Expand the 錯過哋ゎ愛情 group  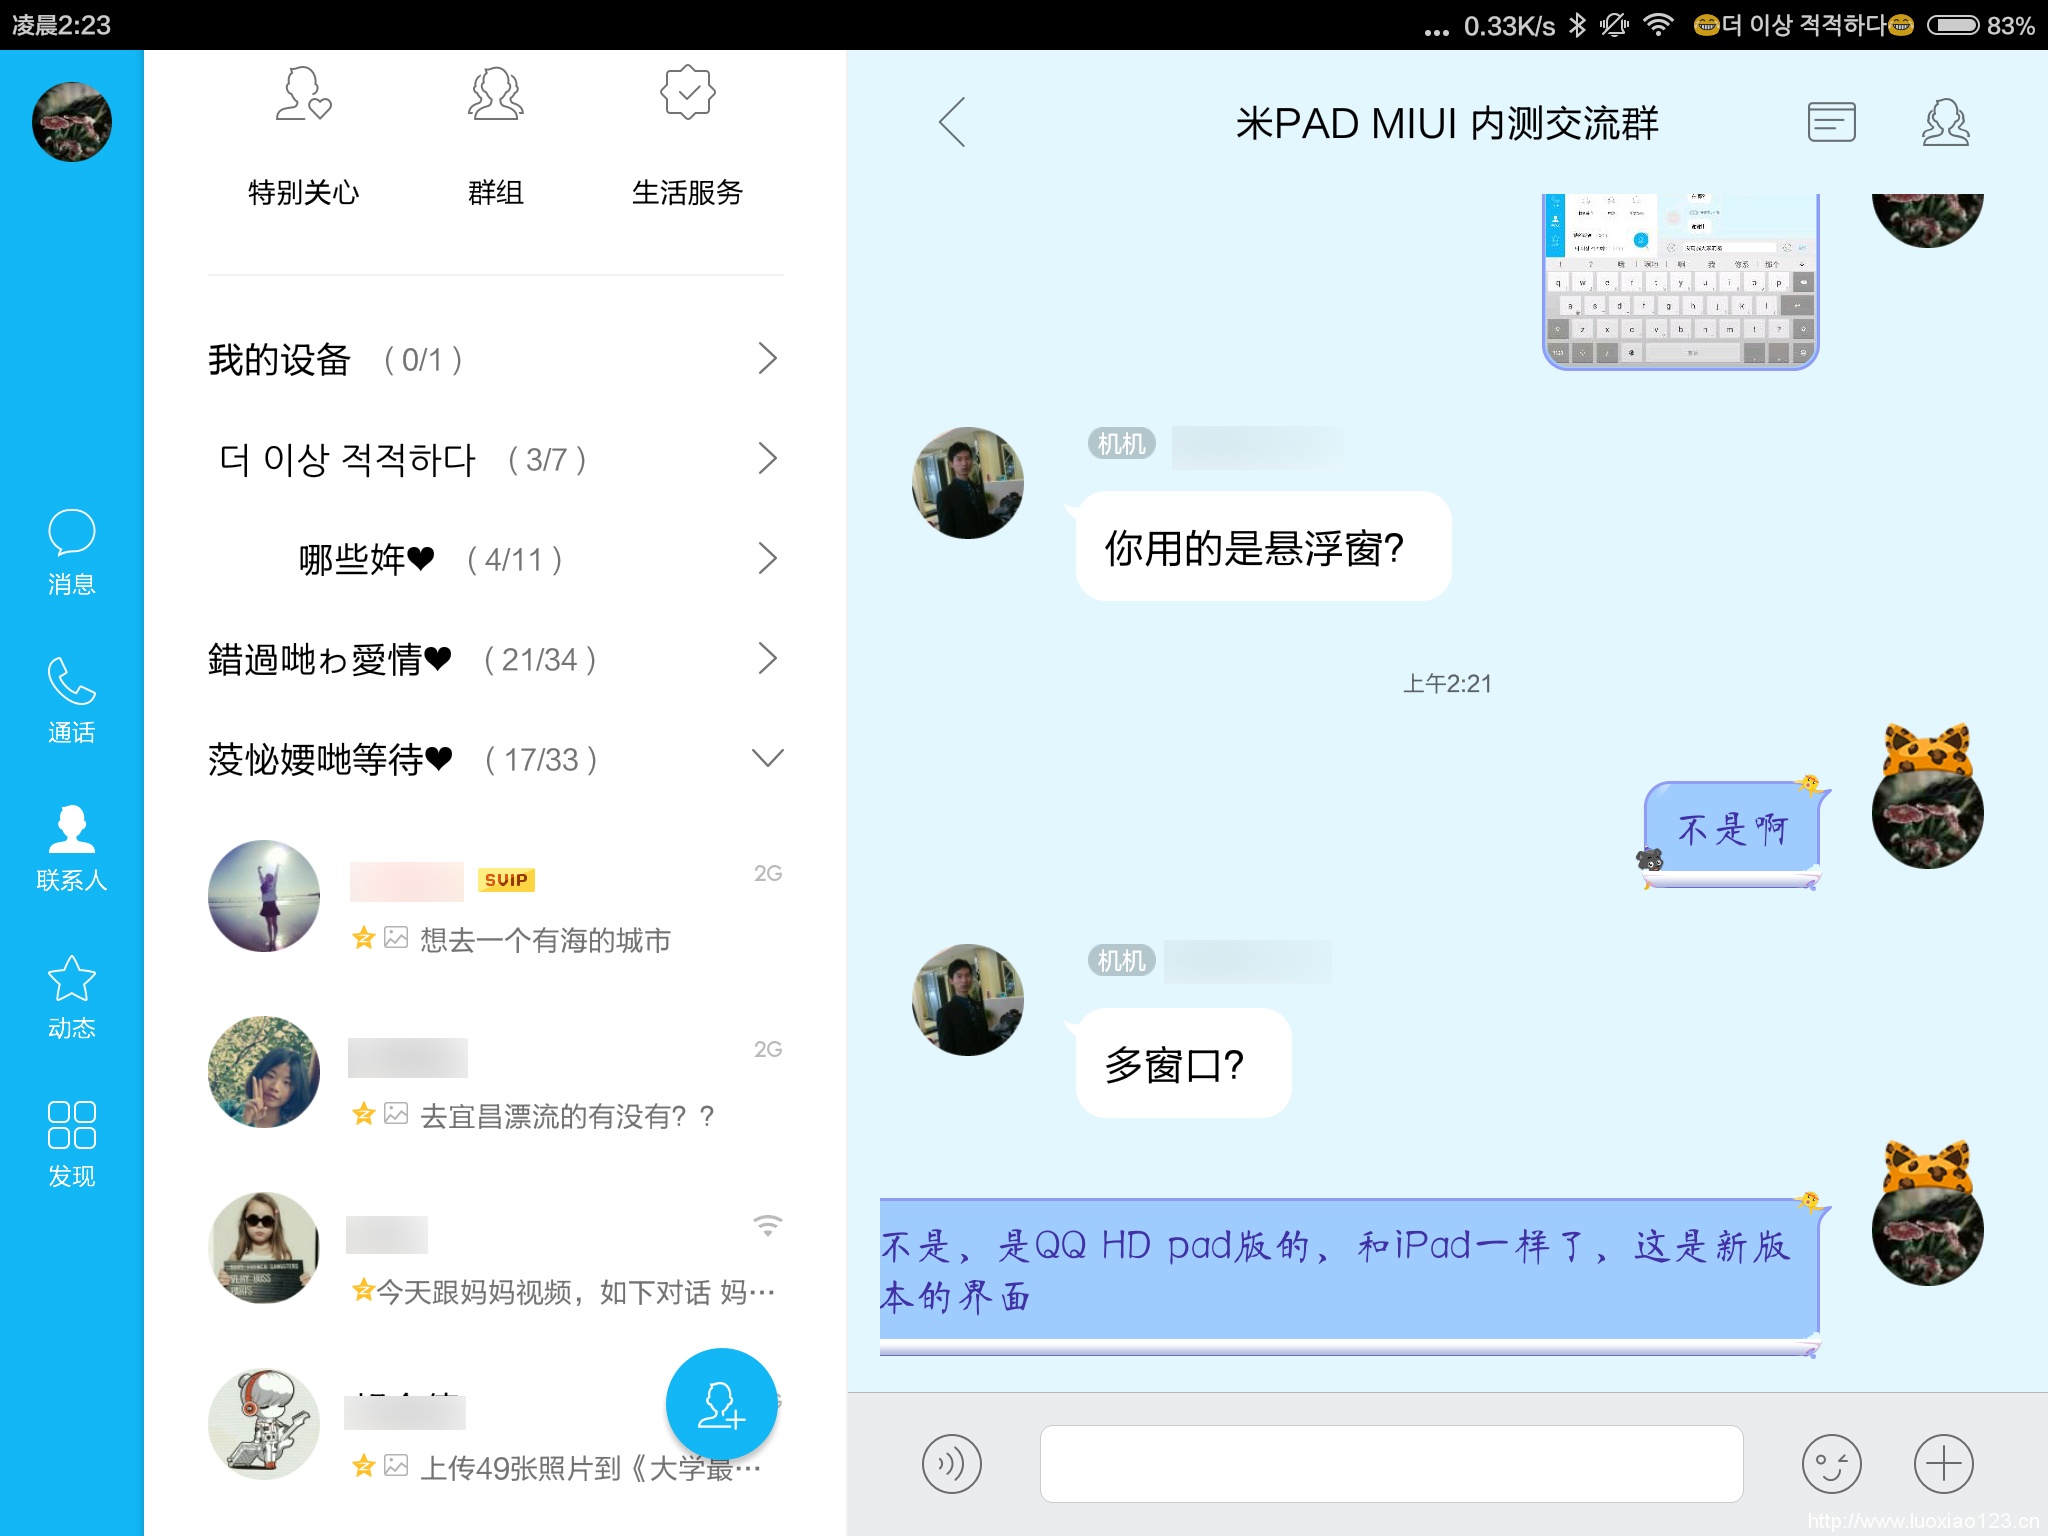(496, 659)
